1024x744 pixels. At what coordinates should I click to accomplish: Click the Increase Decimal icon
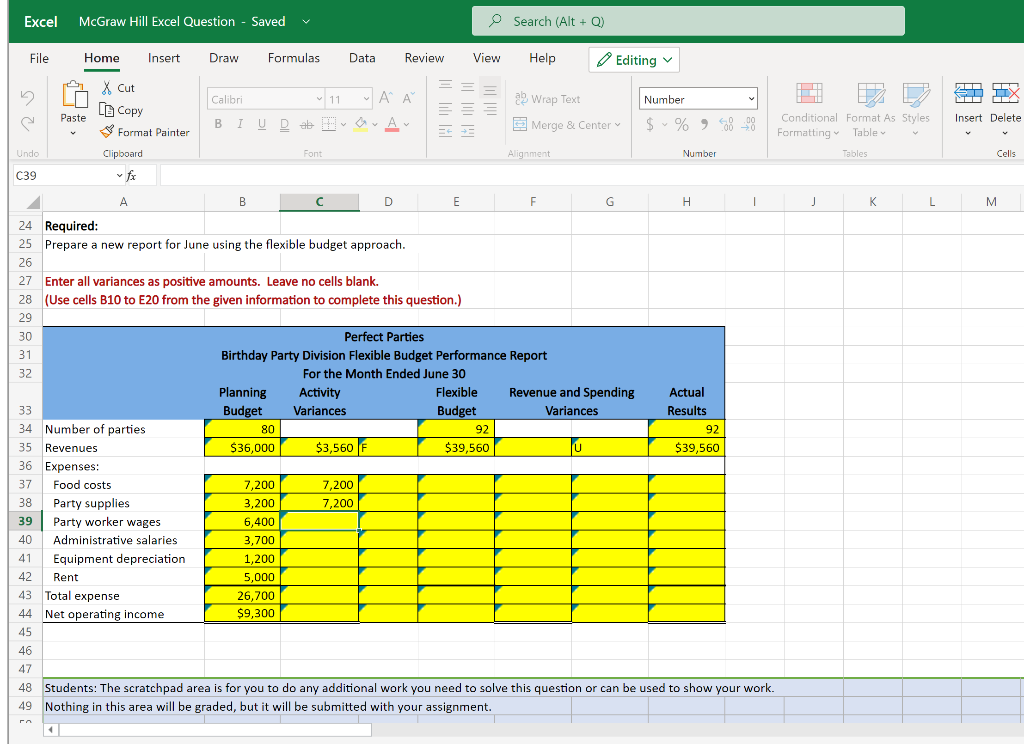[x=727, y=124]
